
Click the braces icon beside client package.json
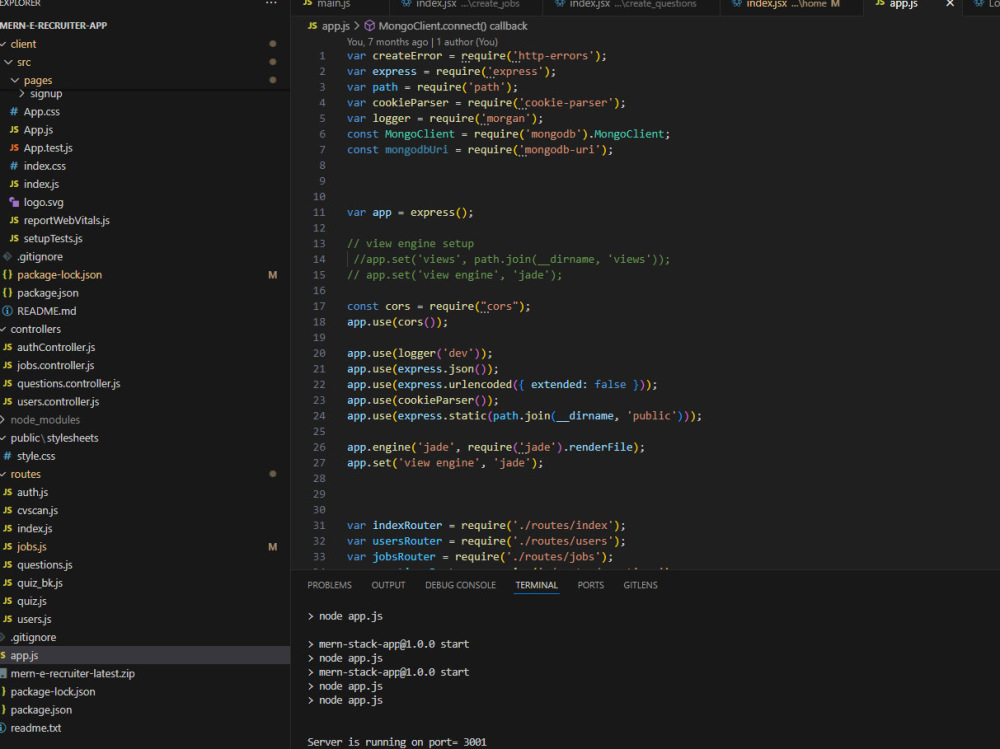[x=7, y=293]
